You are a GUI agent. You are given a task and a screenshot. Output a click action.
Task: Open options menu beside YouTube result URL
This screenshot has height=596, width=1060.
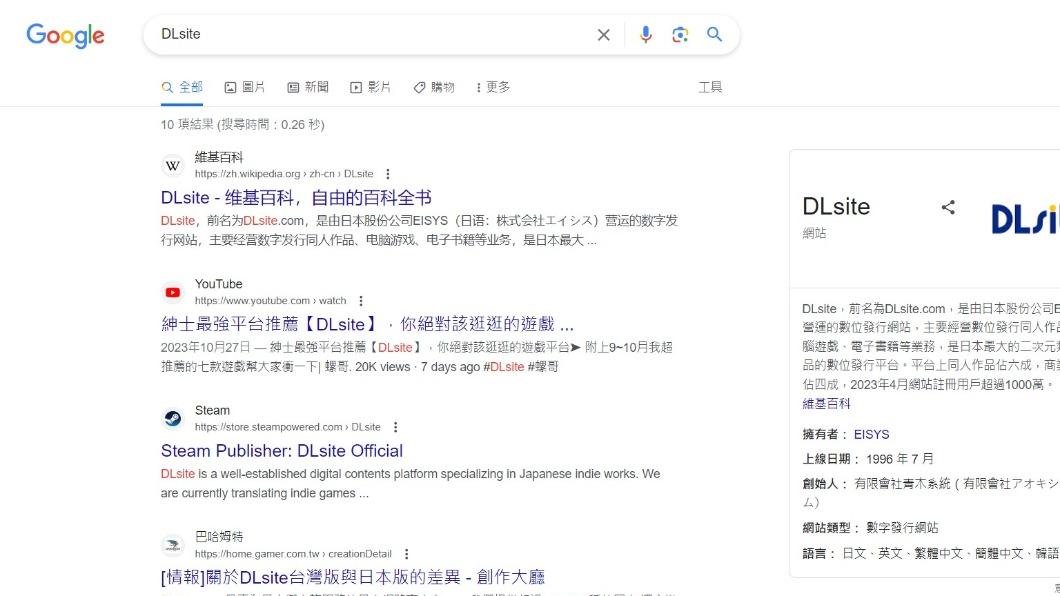361,301
